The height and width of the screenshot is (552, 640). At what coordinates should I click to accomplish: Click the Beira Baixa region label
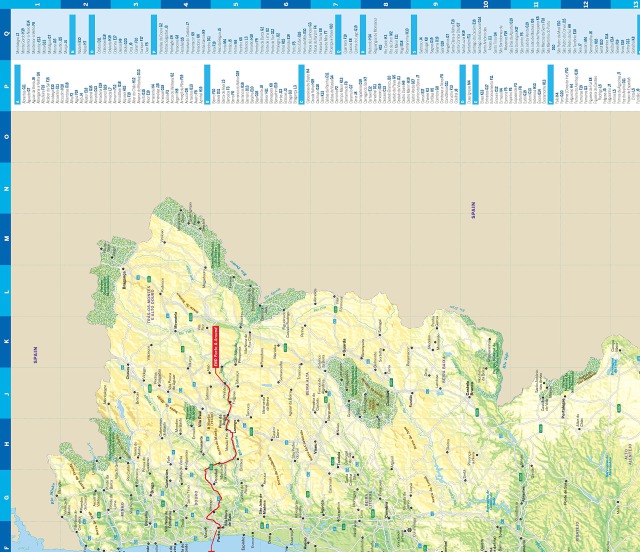tap(443, 369)
